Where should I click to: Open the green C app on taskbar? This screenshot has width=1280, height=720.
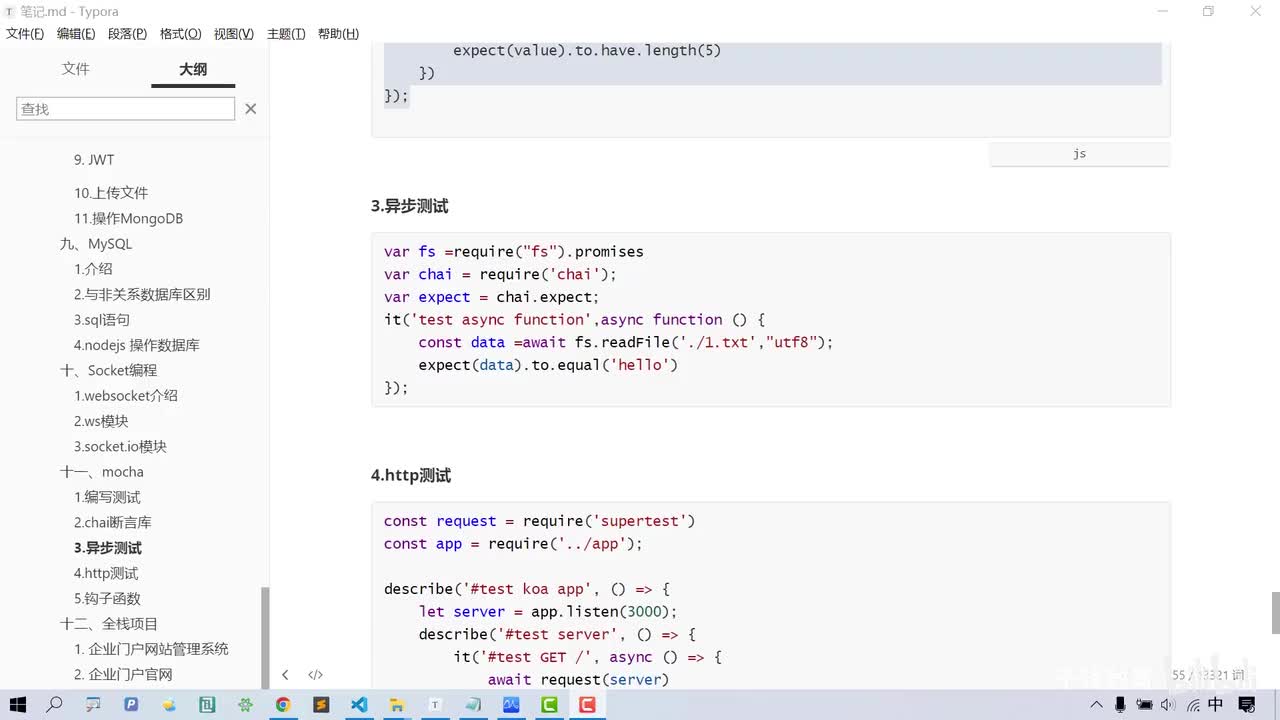click(549, 705)
